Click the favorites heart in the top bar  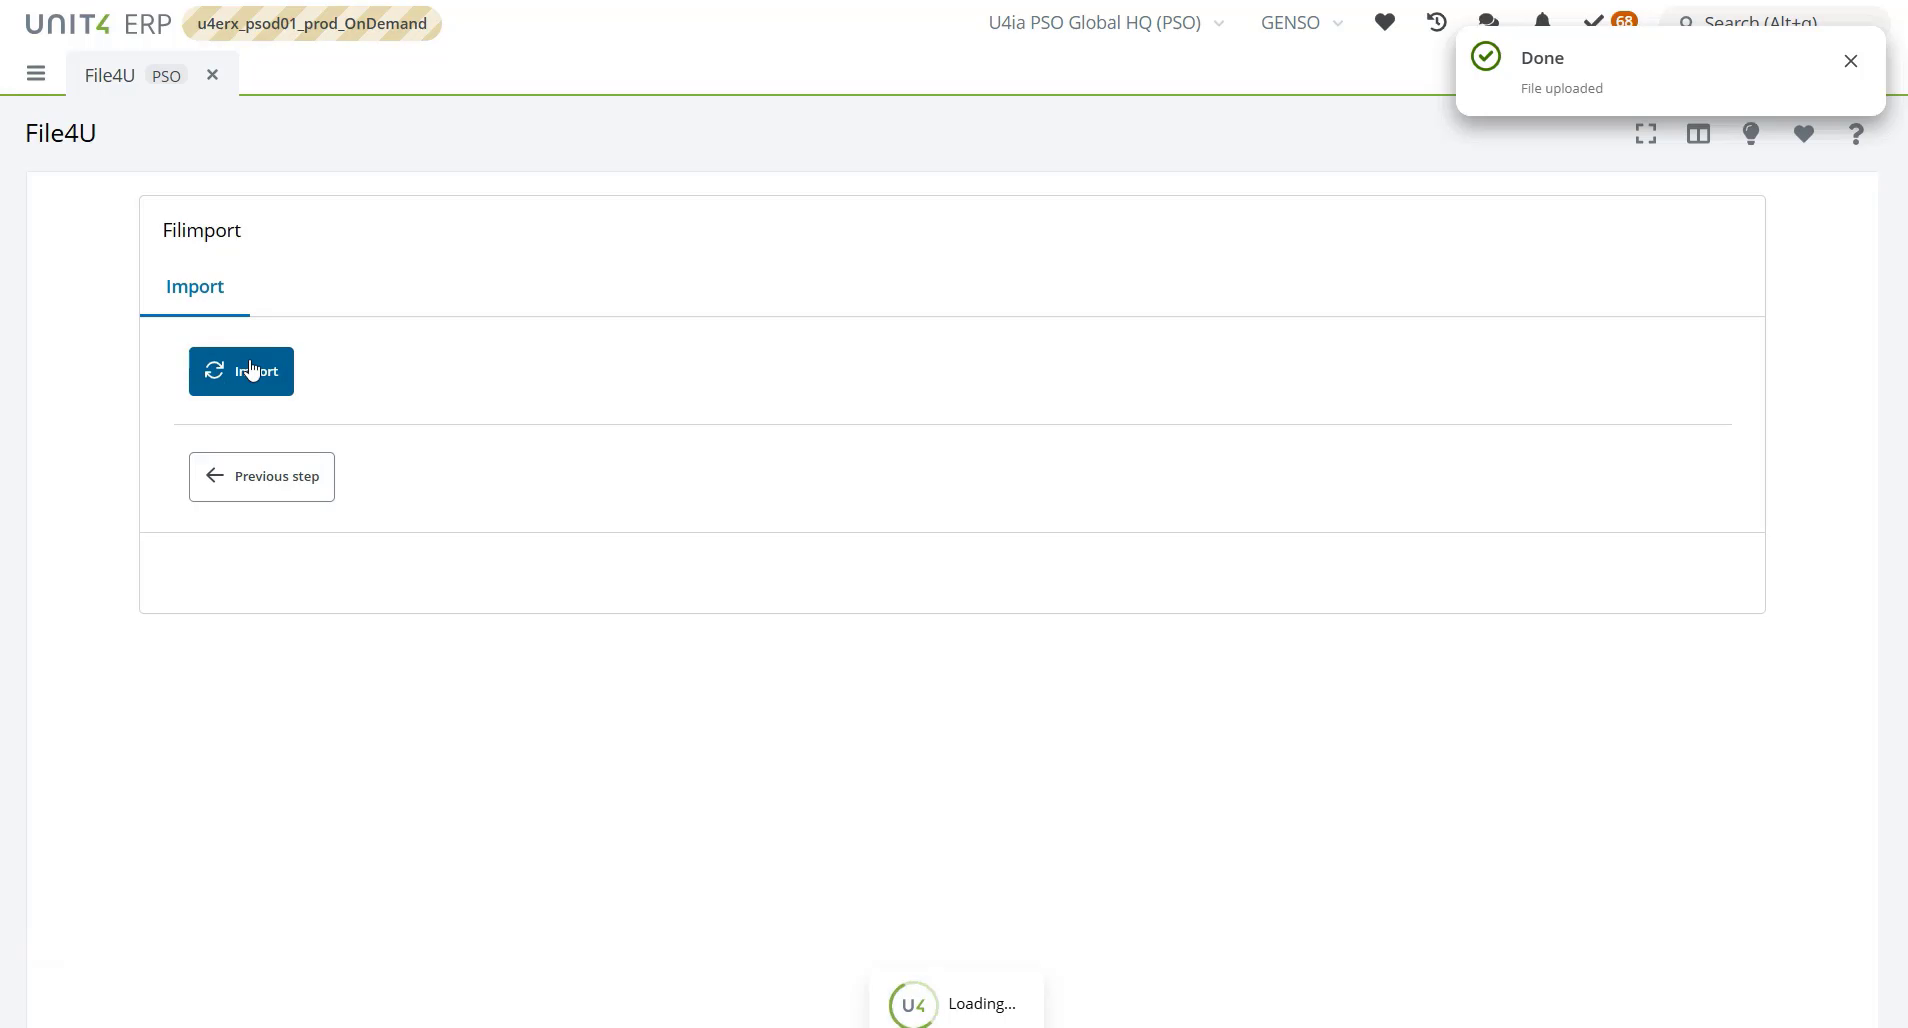[x=1384, y=22]
